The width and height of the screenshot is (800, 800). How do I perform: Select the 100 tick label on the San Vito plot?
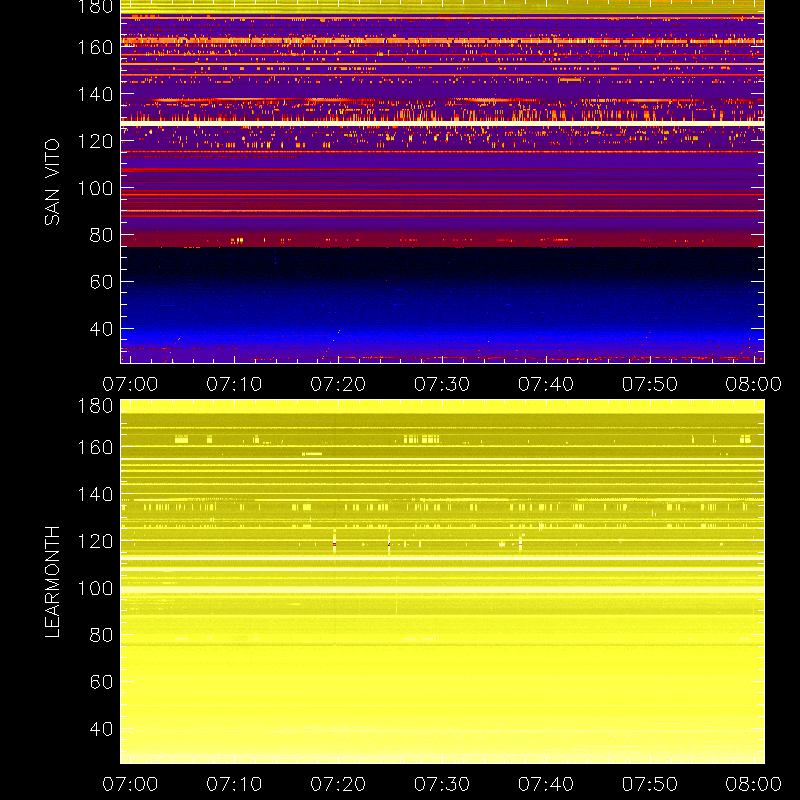click(95, 188)
